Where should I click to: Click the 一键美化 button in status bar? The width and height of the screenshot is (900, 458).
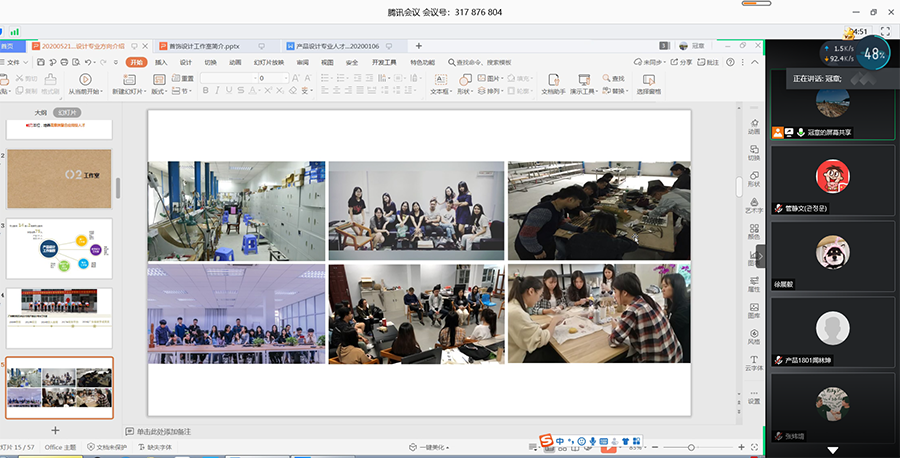pos(431,447)
